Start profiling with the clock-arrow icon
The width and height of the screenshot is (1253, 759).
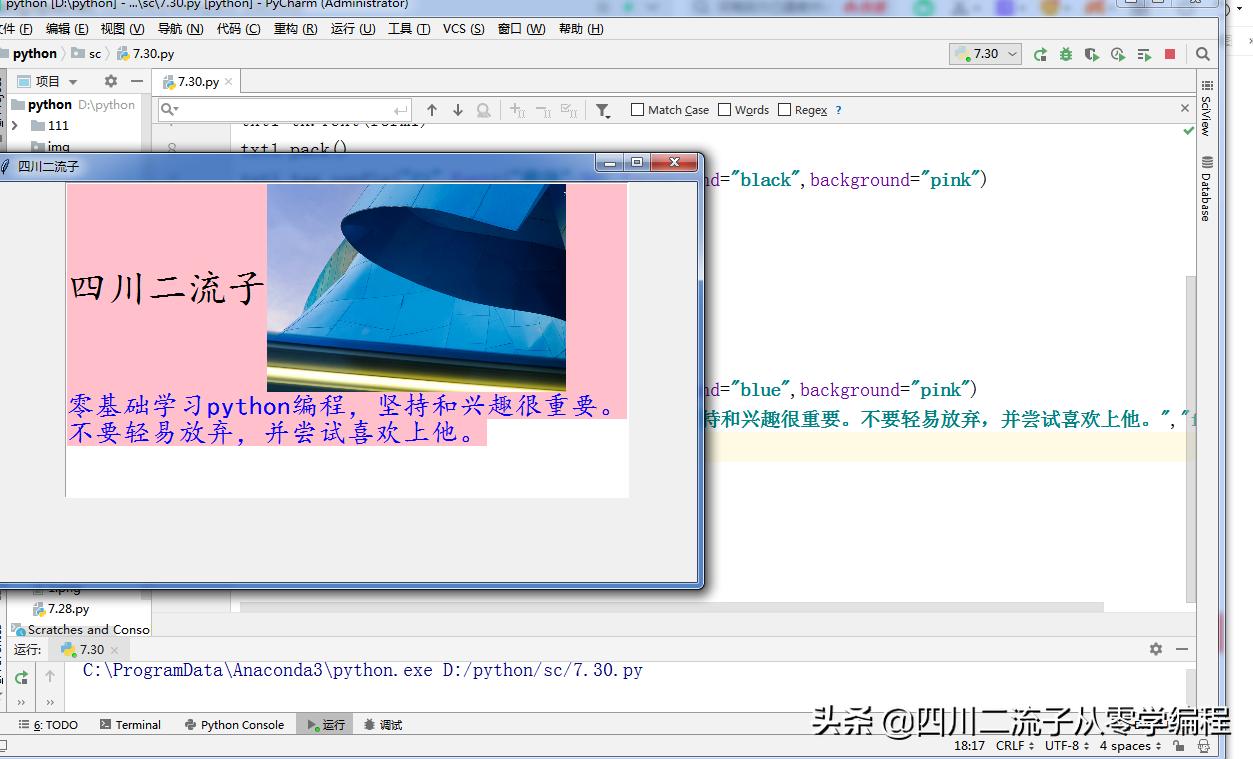pyautogui.click(x=1118, y=54)
